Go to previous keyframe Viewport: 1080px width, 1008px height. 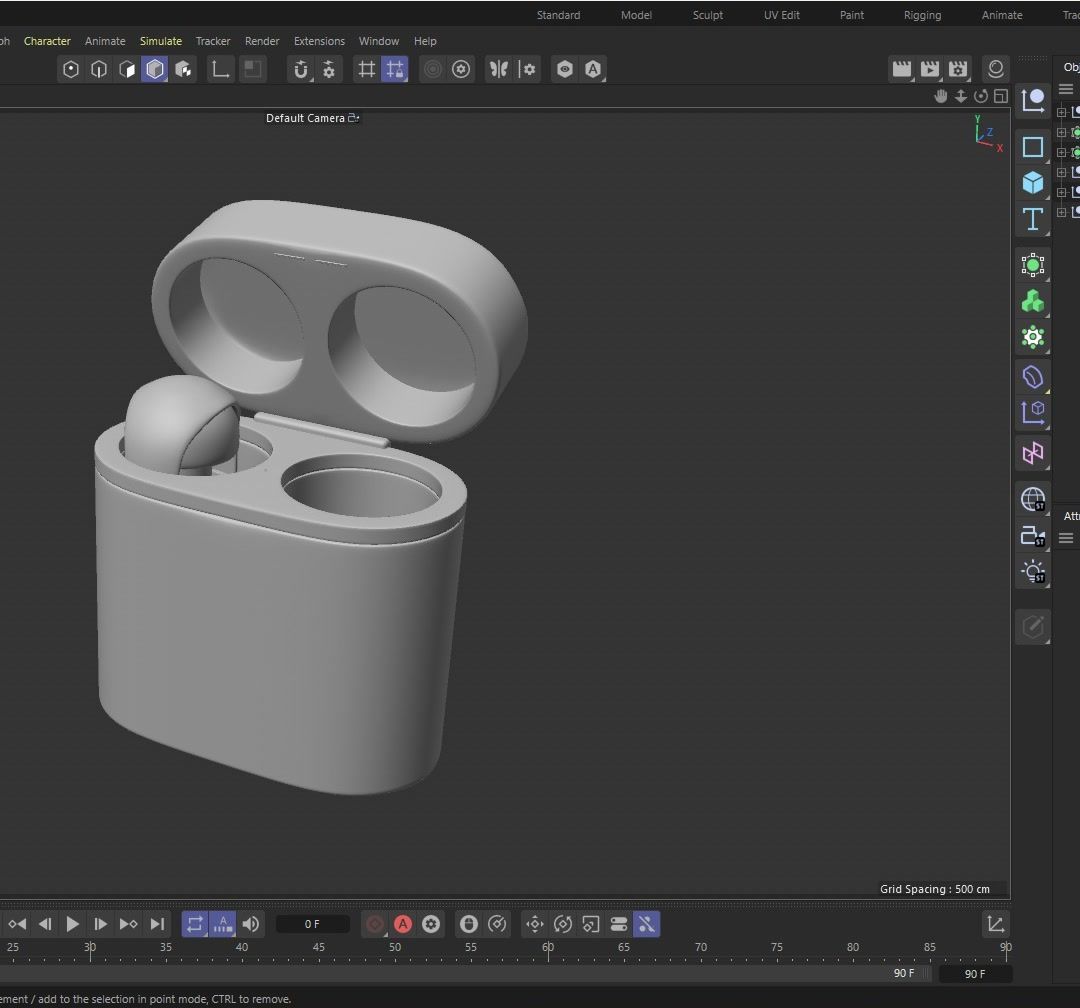point(17,924)
